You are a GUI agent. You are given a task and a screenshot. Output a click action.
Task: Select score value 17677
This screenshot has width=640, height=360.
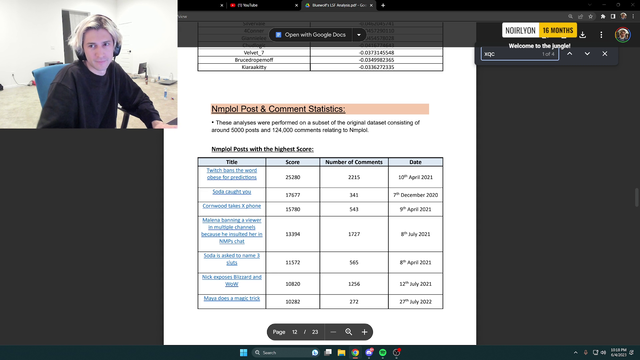coord(293,195)
